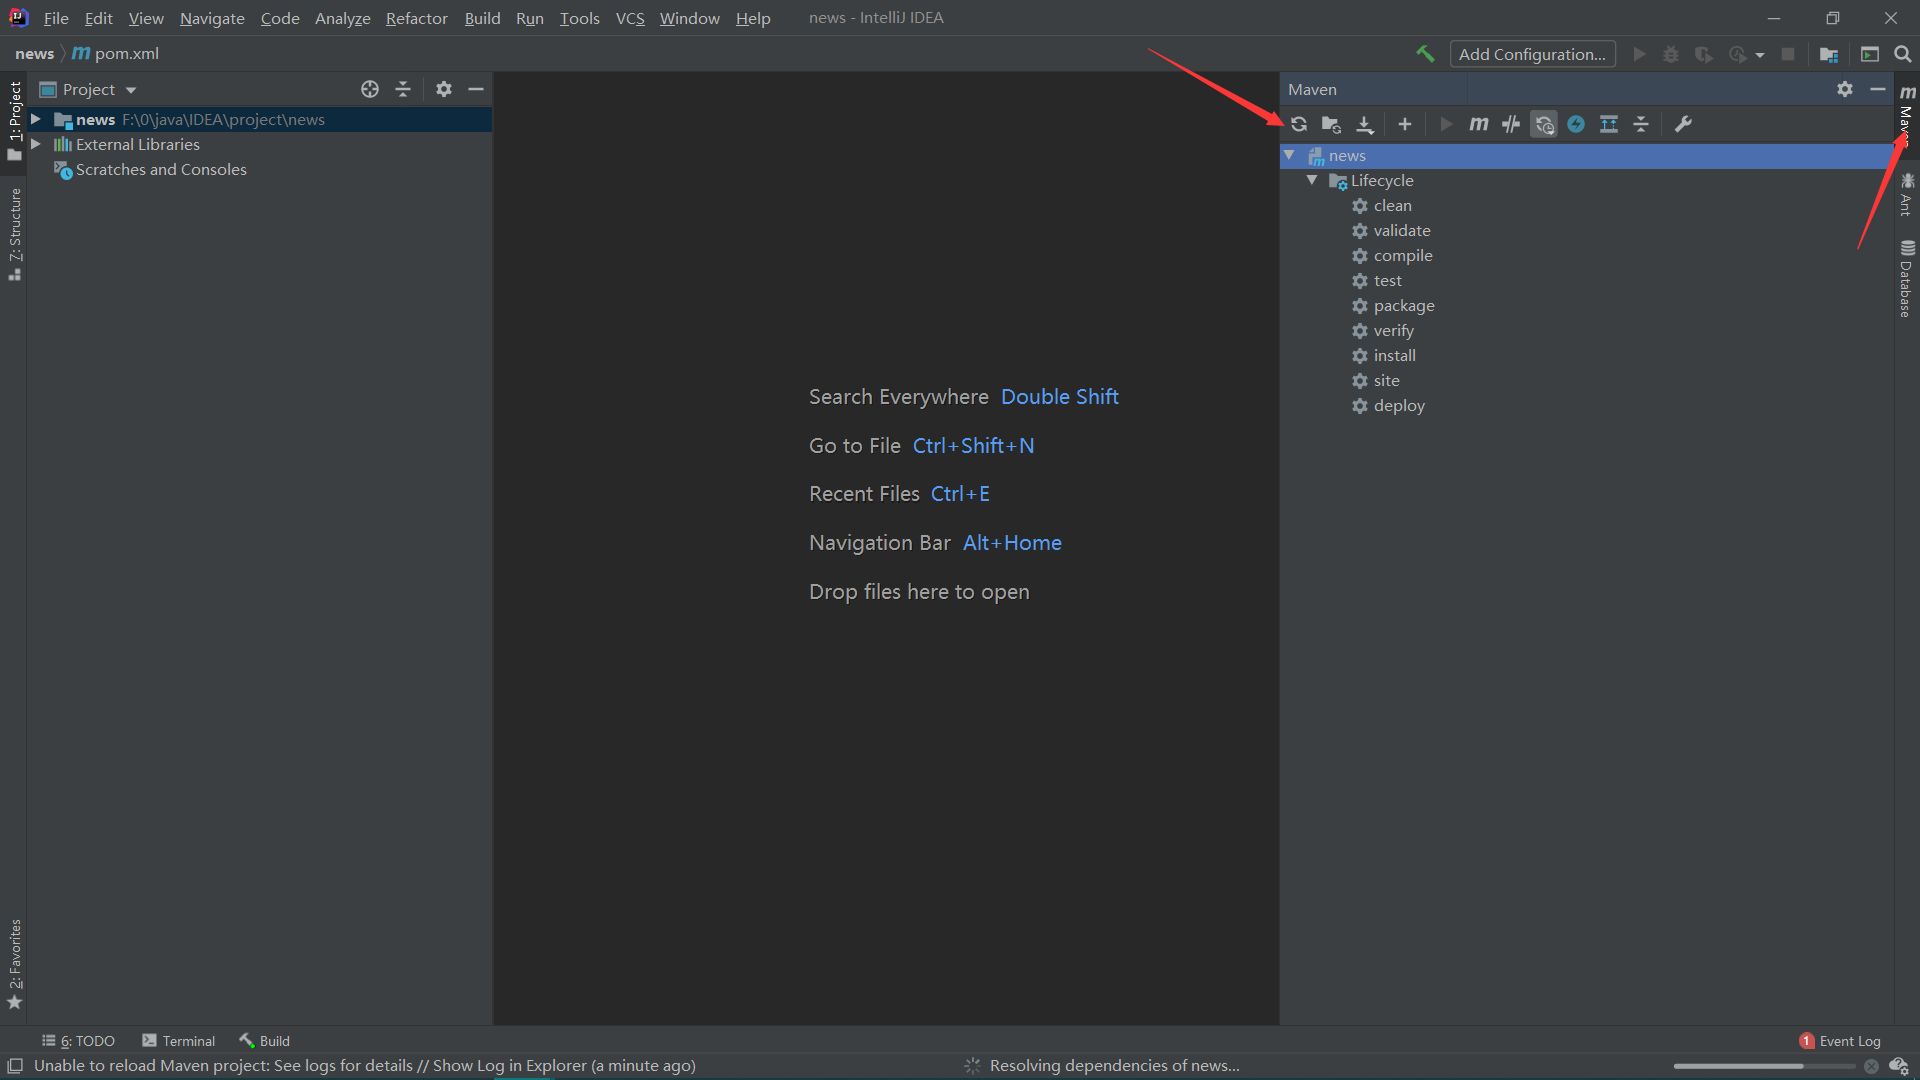Click the dependency resolving progress bar
Image resolution: width=1920 pixels, height=1080 pixels.
(x=1764, y=1066)
